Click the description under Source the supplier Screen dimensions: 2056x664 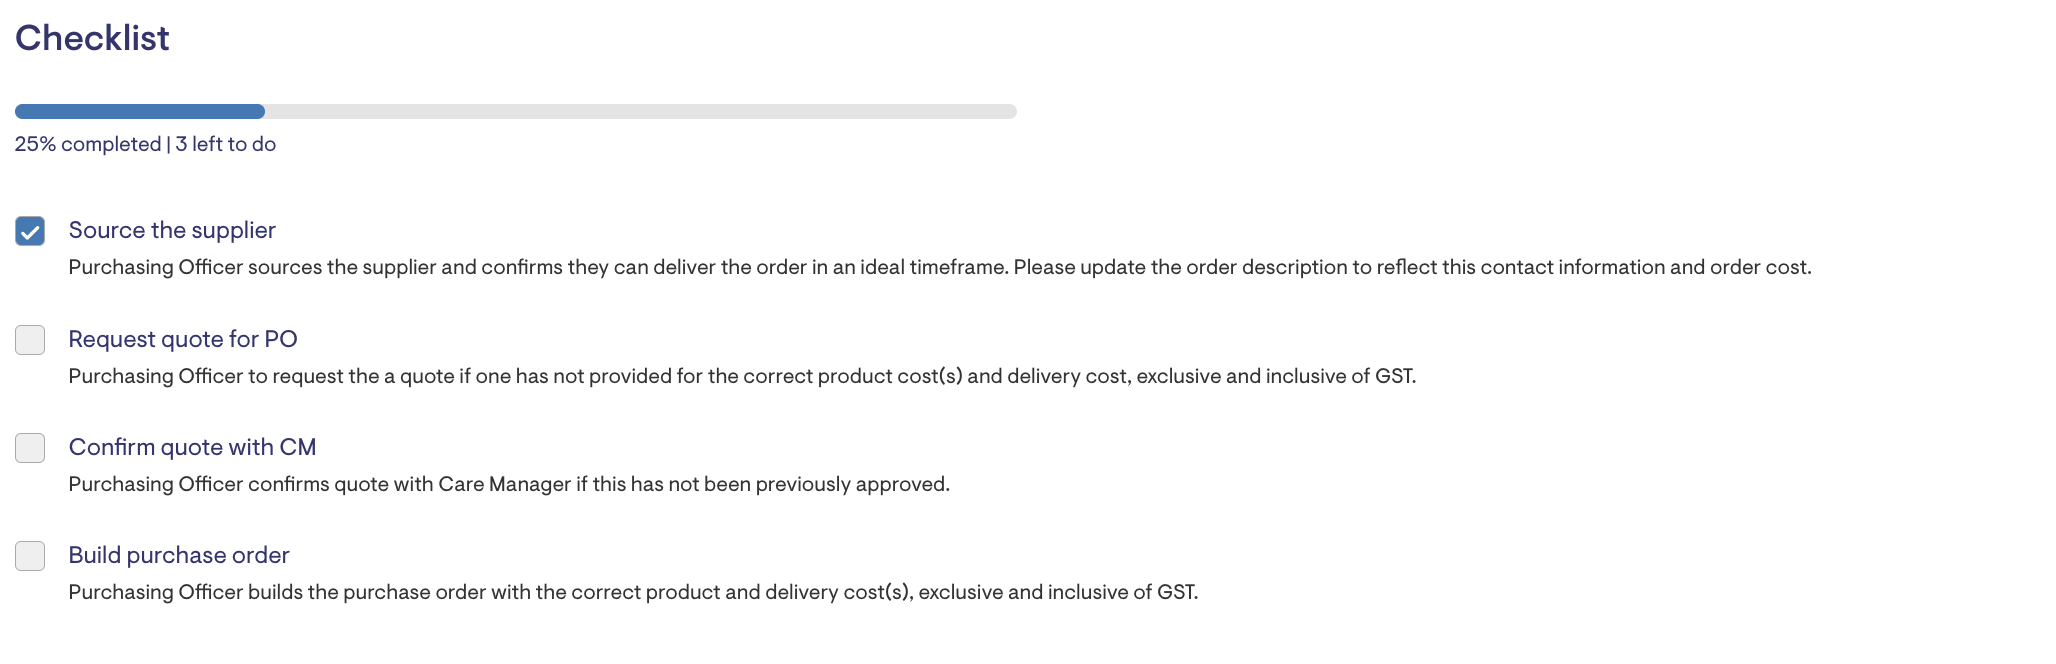(939, 267)
